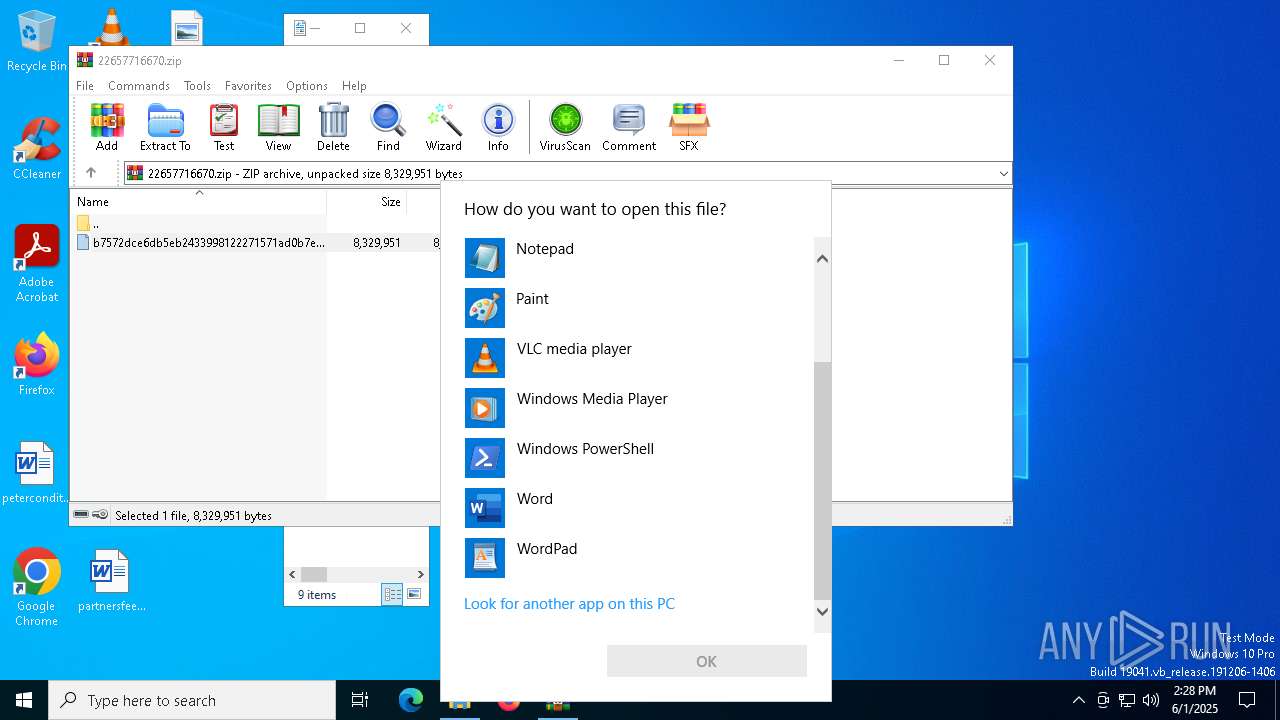Click the volume icon in system tray
Image resolution: width=1280 pixels, height=720 pixels.
[x=1151, y=700]
